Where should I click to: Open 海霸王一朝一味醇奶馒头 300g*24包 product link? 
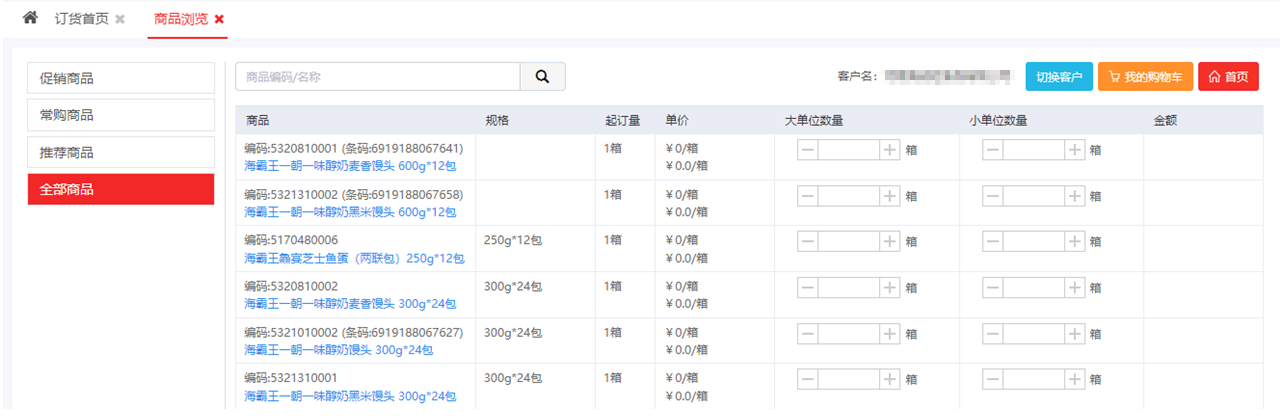click(339, 350)
